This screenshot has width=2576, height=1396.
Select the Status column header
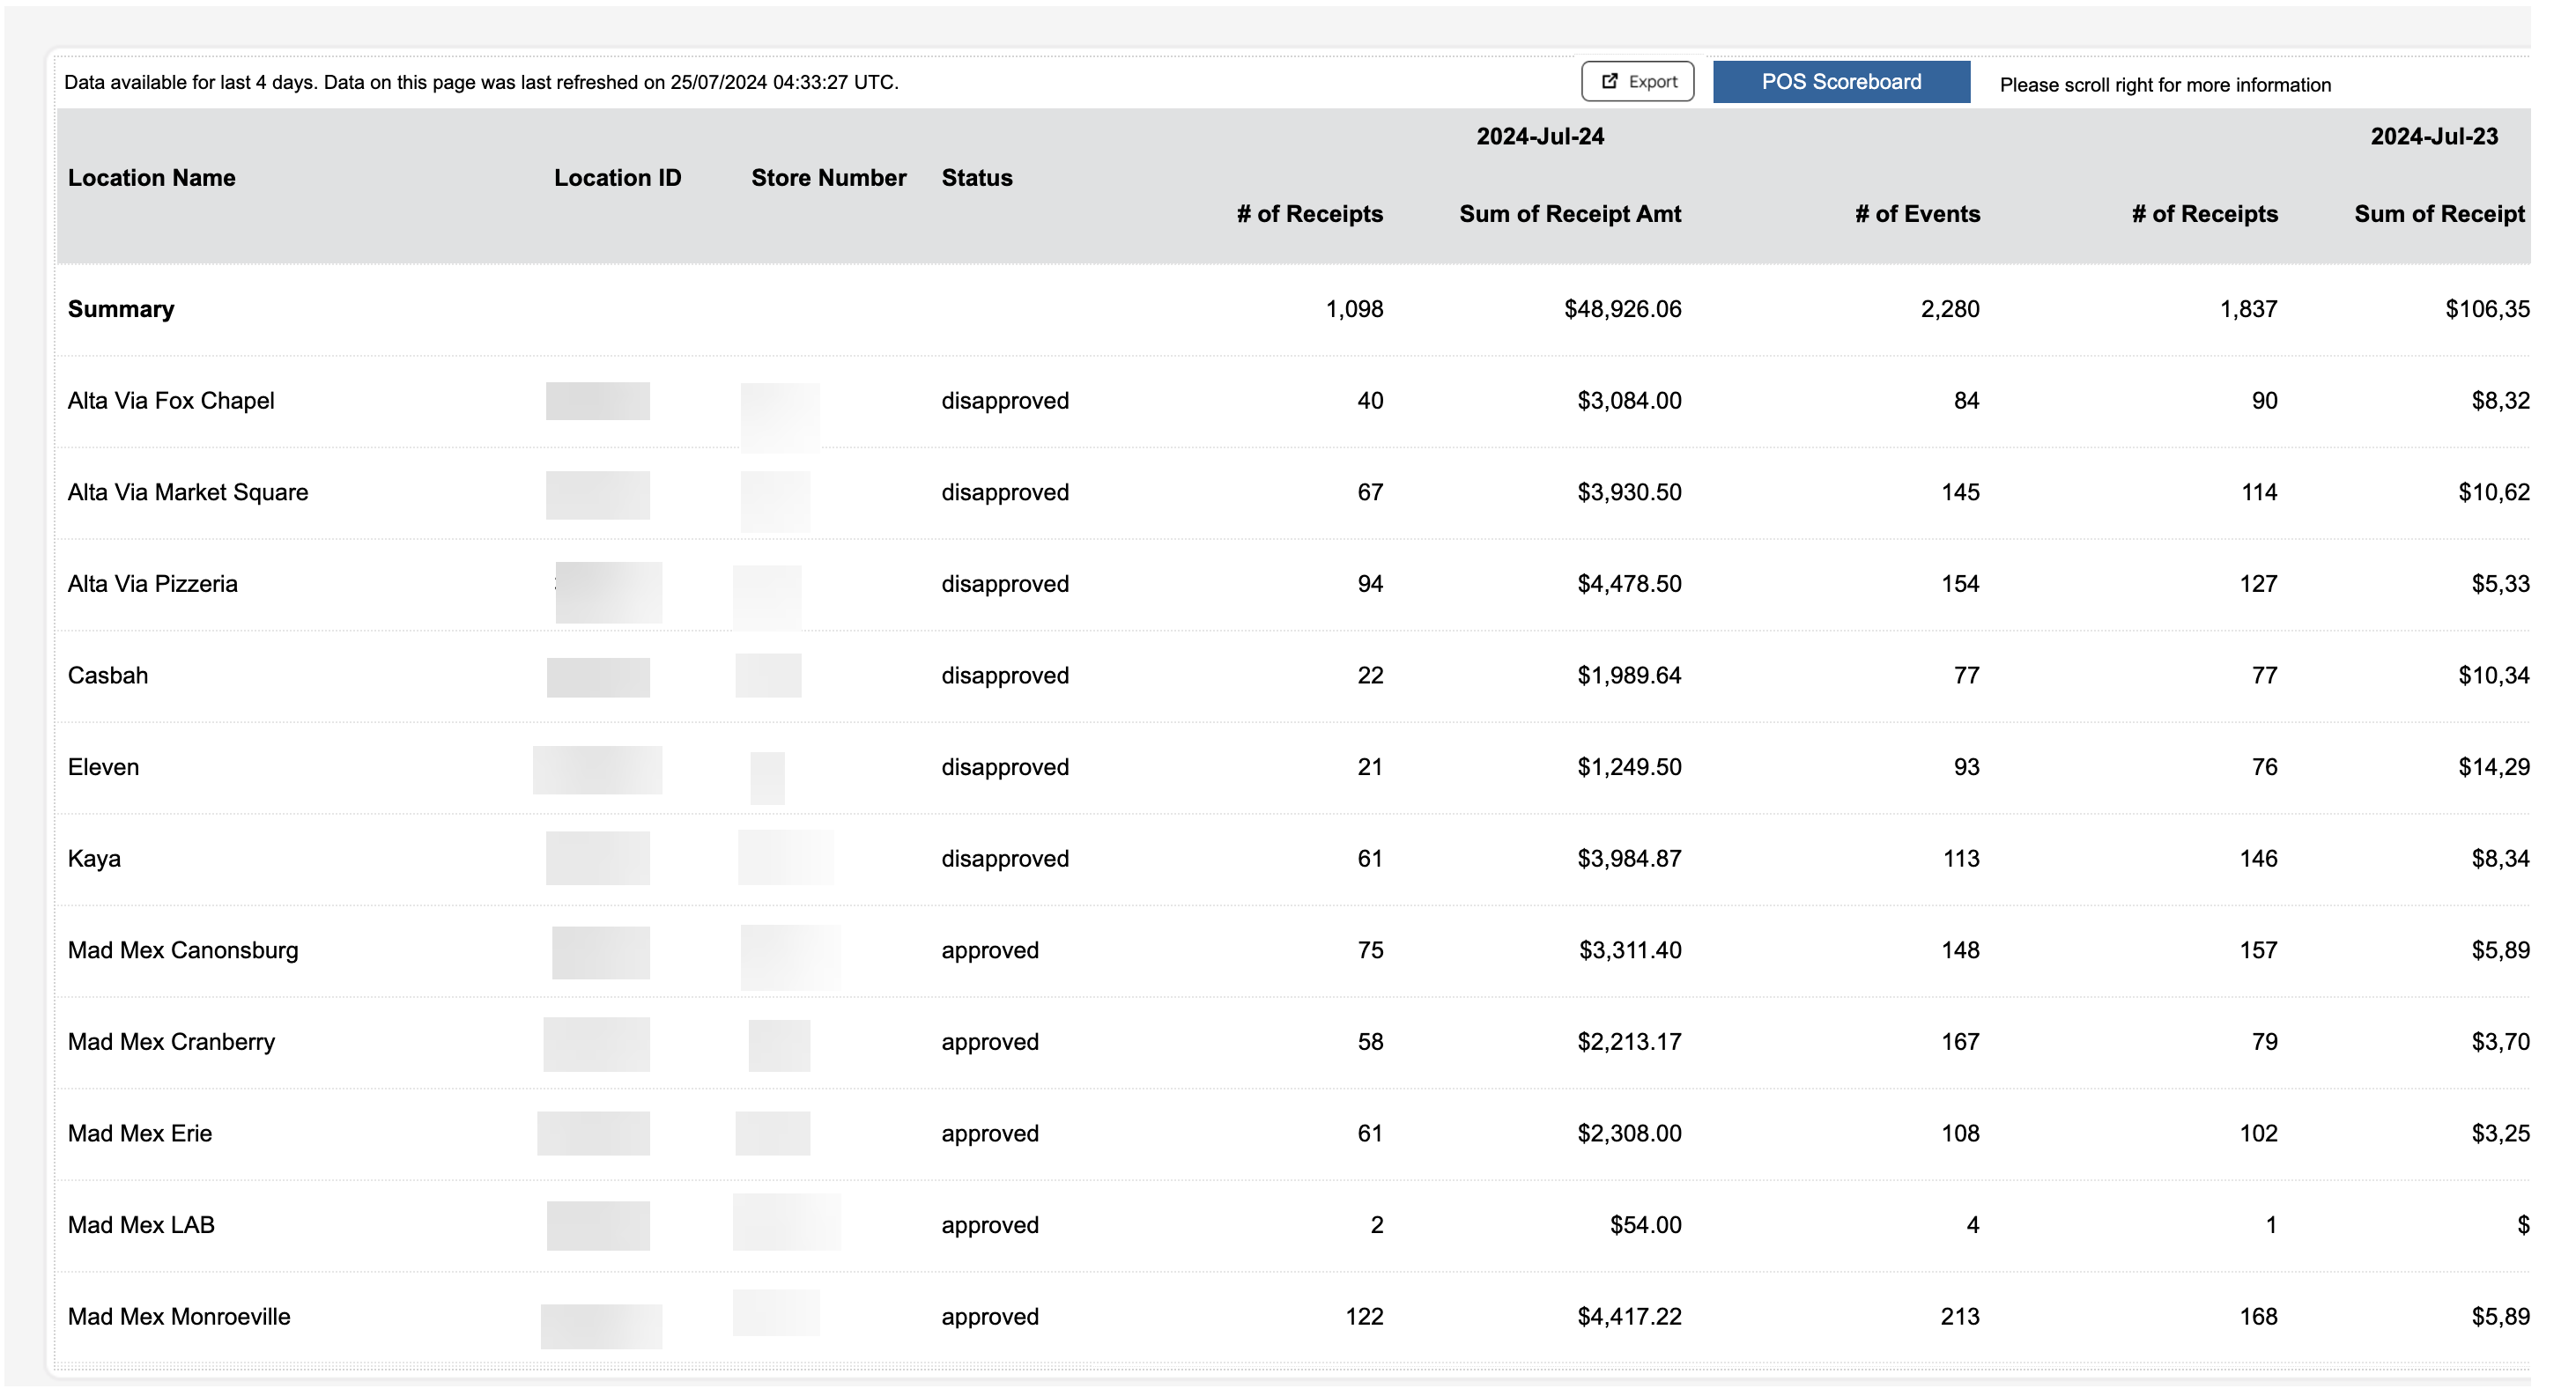tap(977, 178)
